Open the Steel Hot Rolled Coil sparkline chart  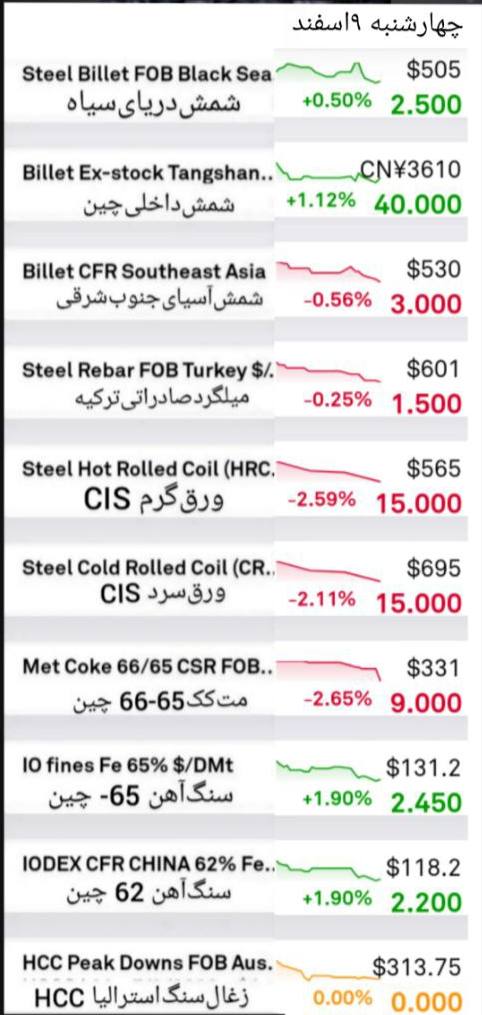pyautogui.click(x=329, y=472)
